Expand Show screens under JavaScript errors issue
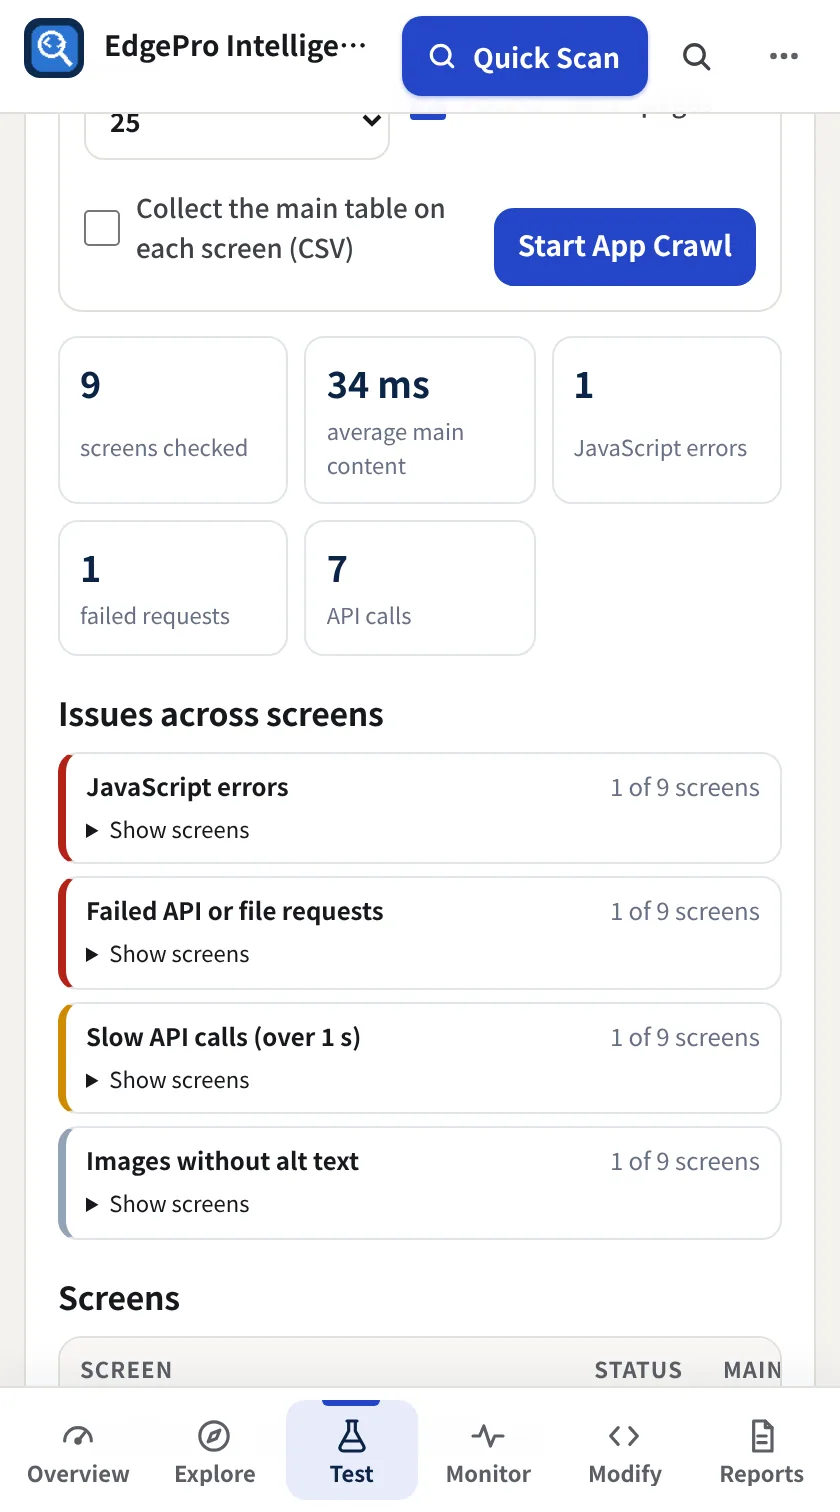Screen dimensions: 840x1512 pyautogui.click(x=168, y=830)
